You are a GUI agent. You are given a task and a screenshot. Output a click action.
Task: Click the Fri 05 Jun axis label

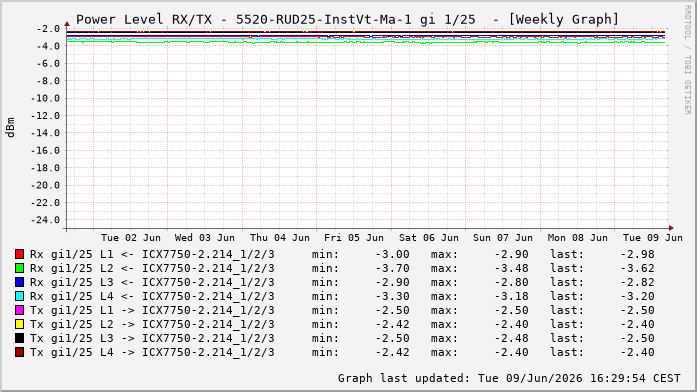pos(354,238)
